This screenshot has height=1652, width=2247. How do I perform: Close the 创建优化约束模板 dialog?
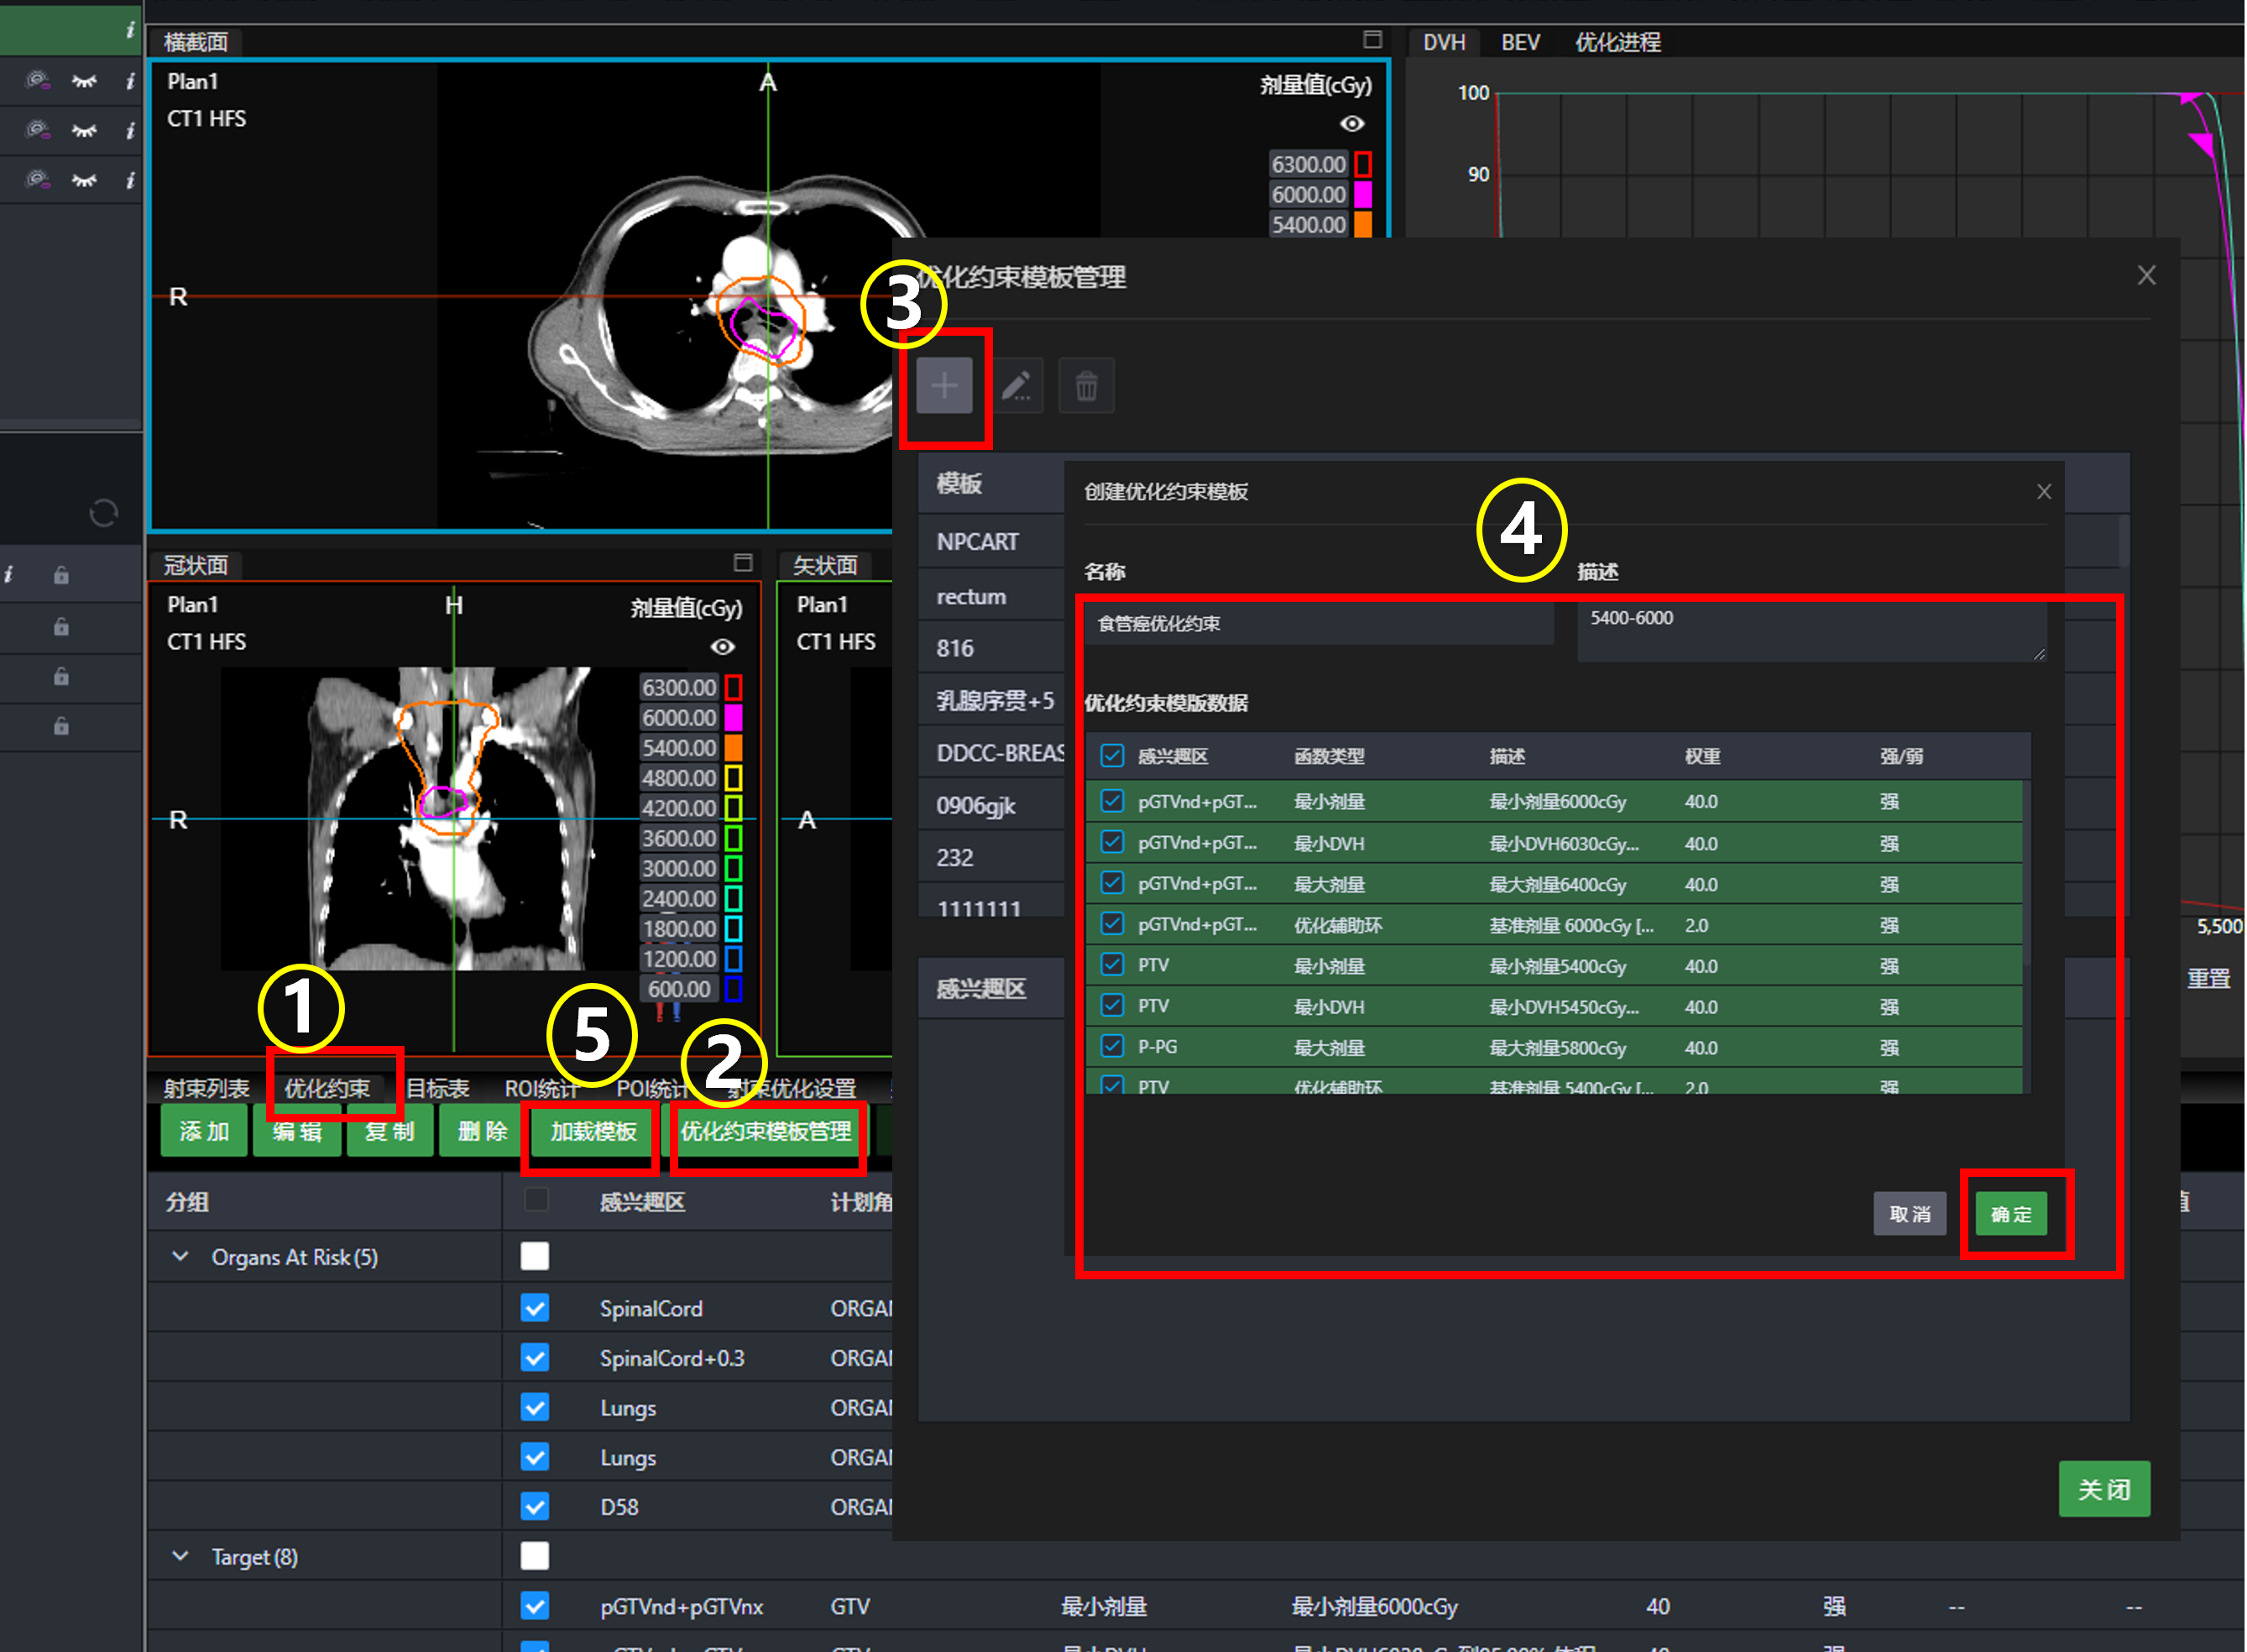click(2043, 491)
